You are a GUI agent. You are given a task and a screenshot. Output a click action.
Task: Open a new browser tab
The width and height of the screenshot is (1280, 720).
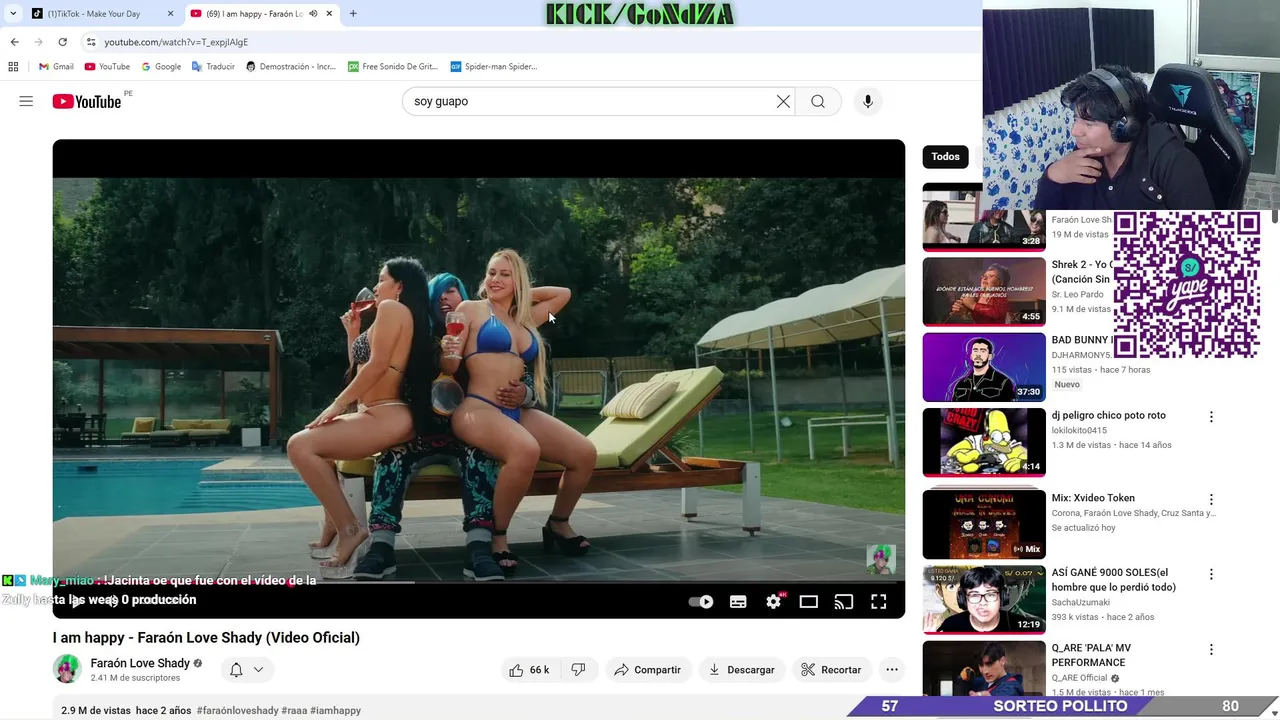coord(353,14)
